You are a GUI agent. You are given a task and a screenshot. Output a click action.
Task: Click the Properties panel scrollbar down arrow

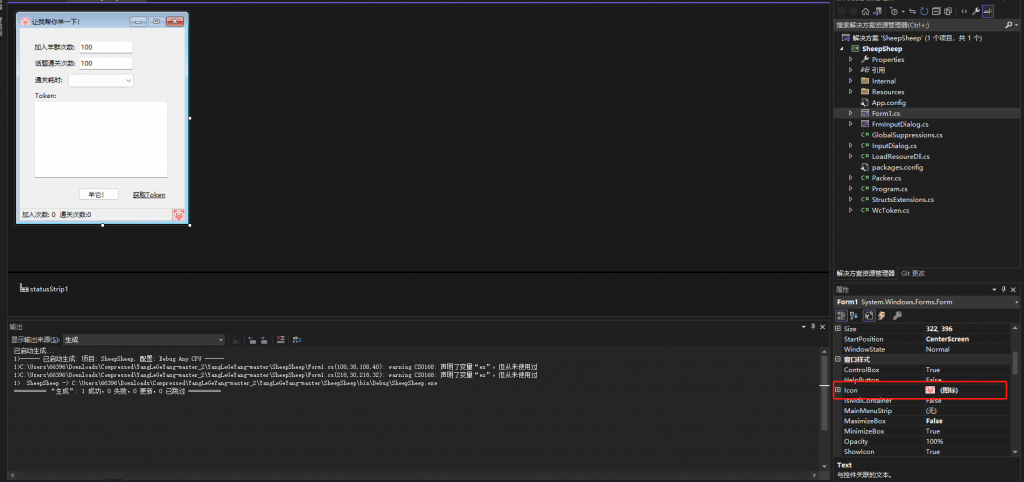[x=1015, y=453]
